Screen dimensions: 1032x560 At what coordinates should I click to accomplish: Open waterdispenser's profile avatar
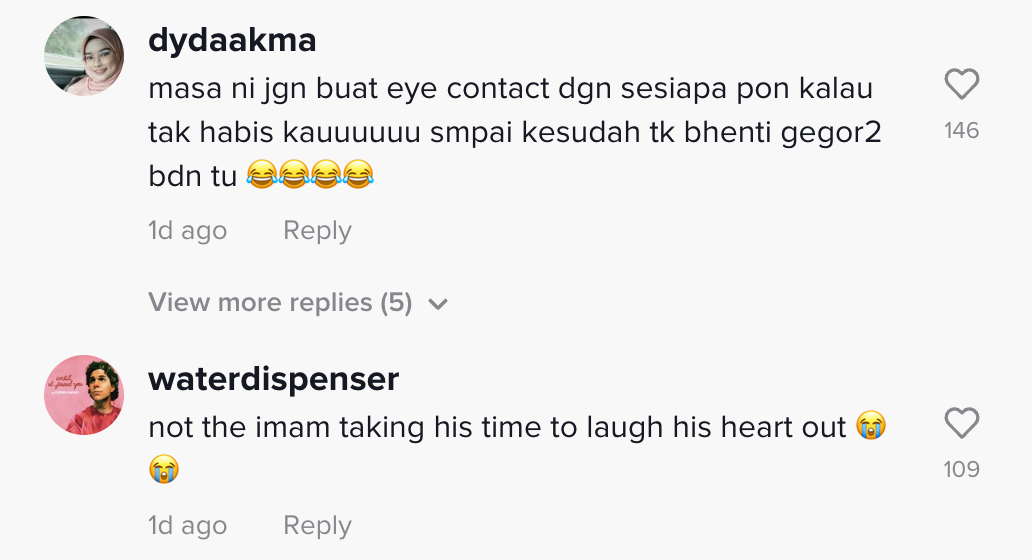(84, 394)
